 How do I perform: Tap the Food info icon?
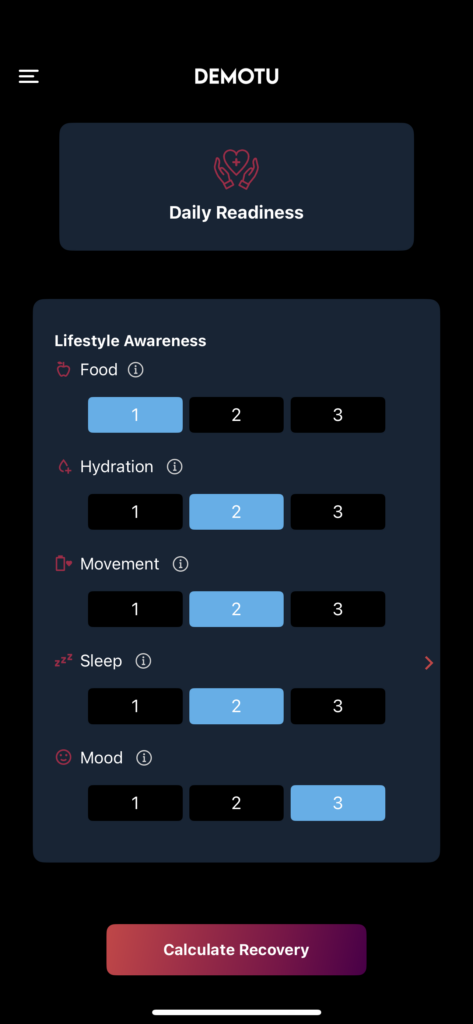pyautogui.click(x=135, y=370)
